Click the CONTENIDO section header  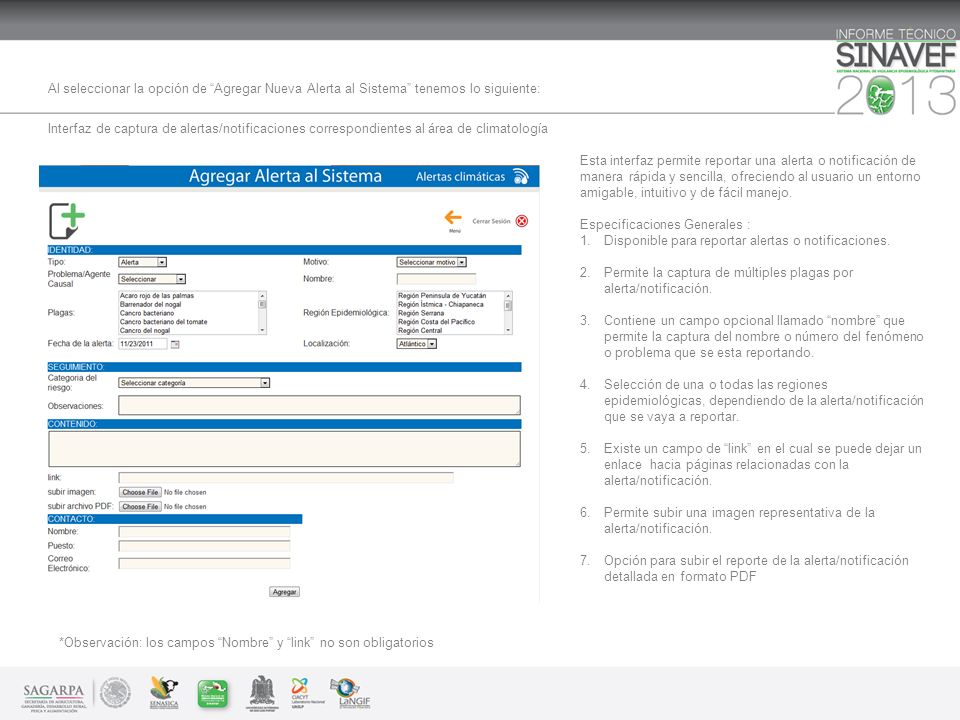(284, 424)
